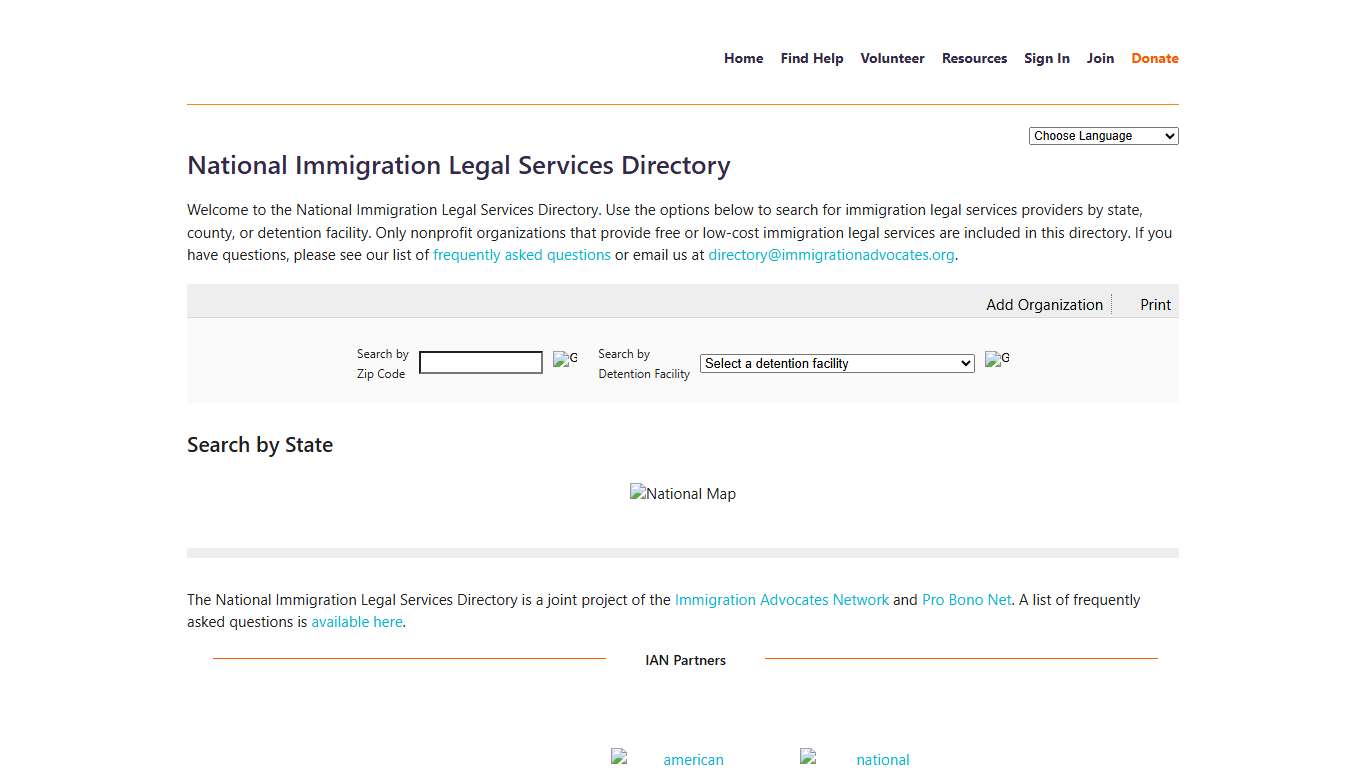The width and height of the screenshot is (1366, 768).
Task: Click Add Organization
Action: pyautogui.click(x=1044, y=304)
